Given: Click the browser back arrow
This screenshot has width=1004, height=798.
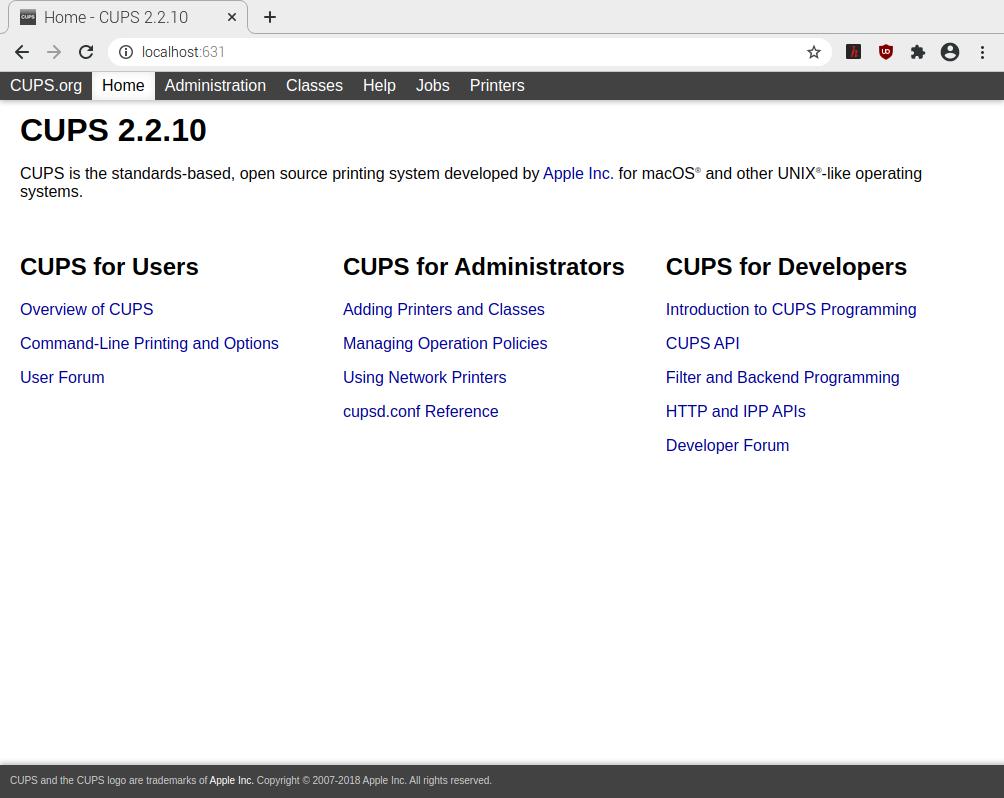Looking at the screenshot, I should click(22, 52).
